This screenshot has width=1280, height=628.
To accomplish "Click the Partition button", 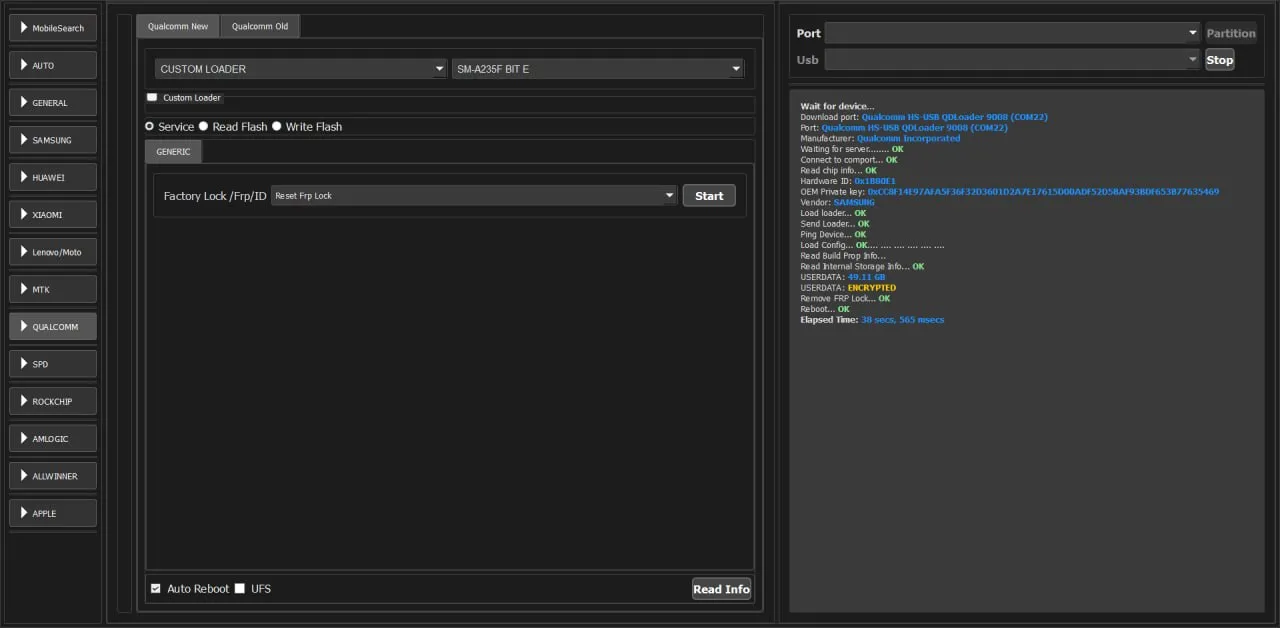I will 1230,33.
